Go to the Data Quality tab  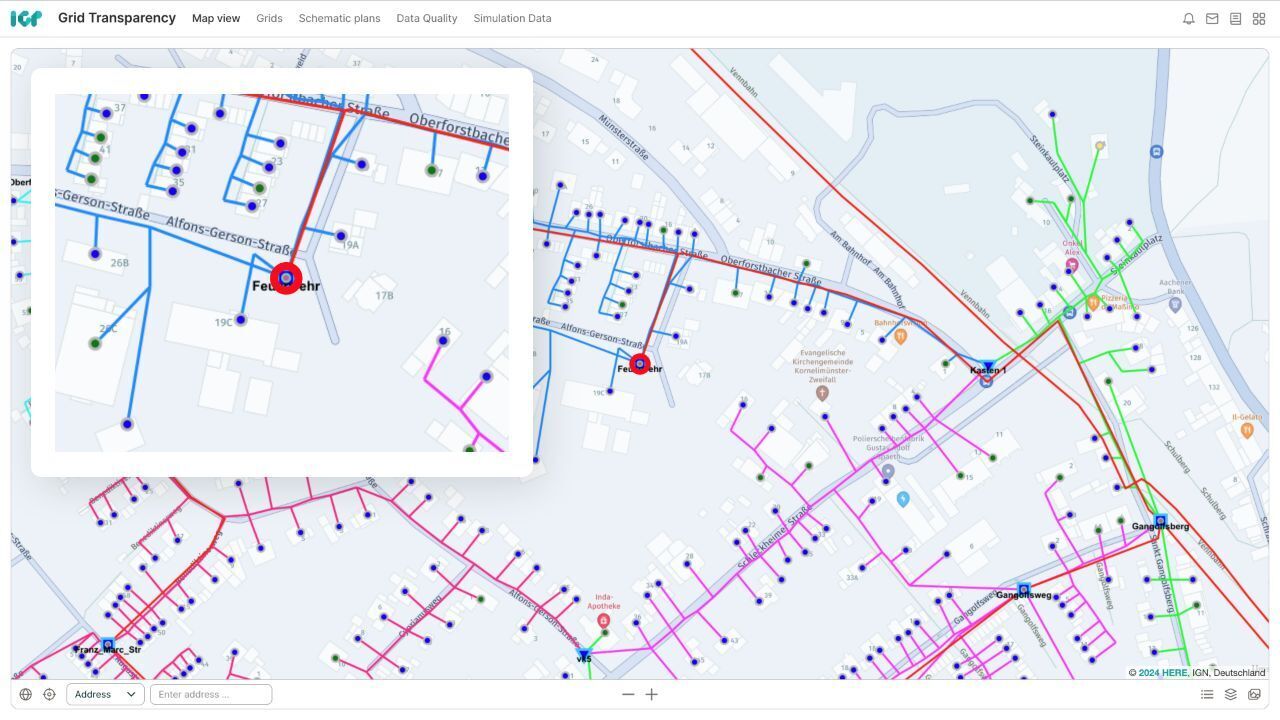coord(426,18)
